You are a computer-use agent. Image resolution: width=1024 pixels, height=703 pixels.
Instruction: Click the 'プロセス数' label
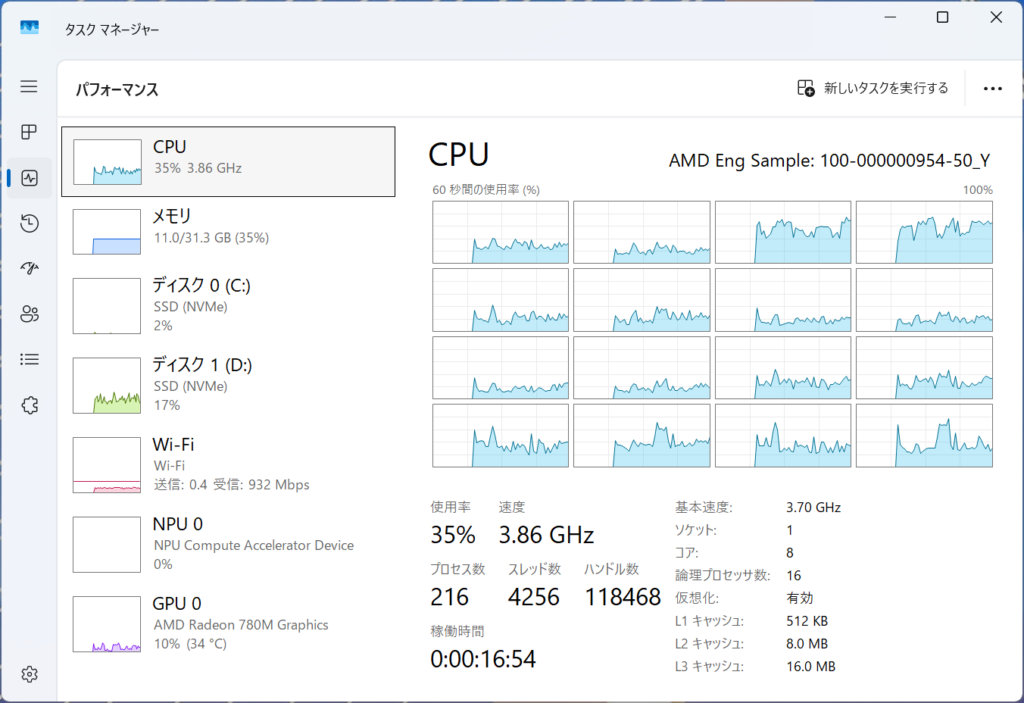(458, 568)
